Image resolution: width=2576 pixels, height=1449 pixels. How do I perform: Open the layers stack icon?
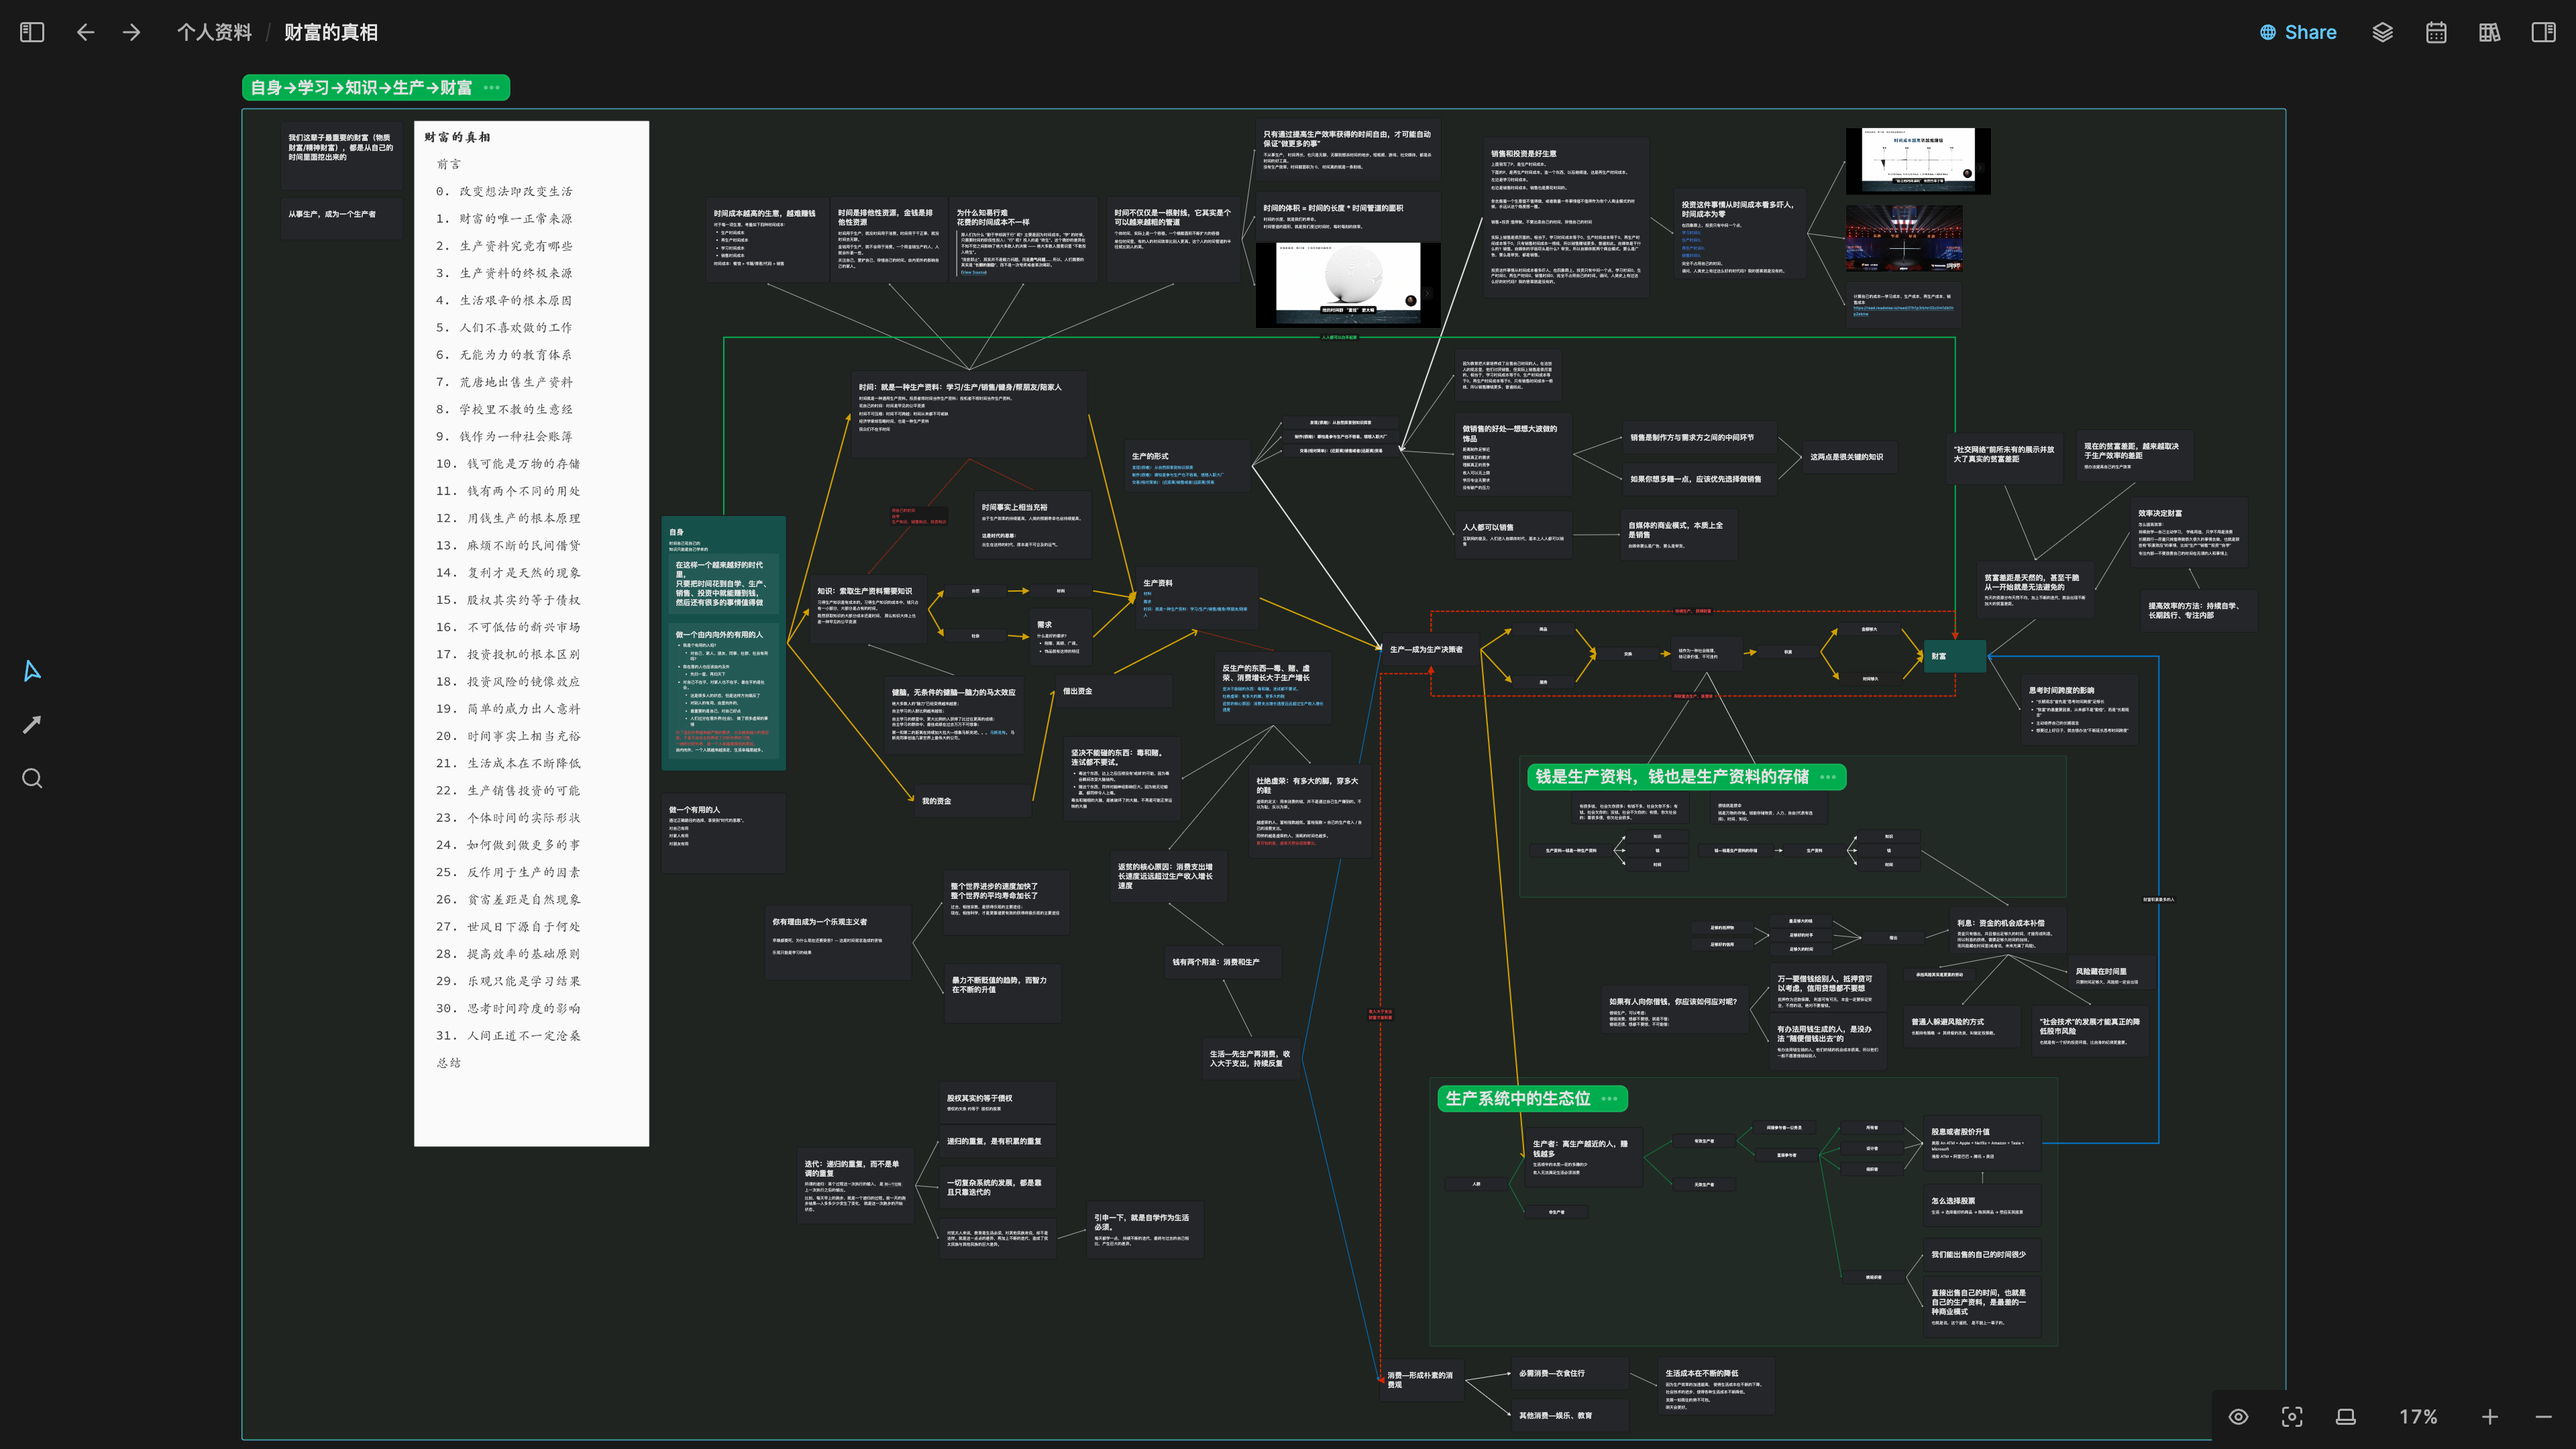(2382, 32)
